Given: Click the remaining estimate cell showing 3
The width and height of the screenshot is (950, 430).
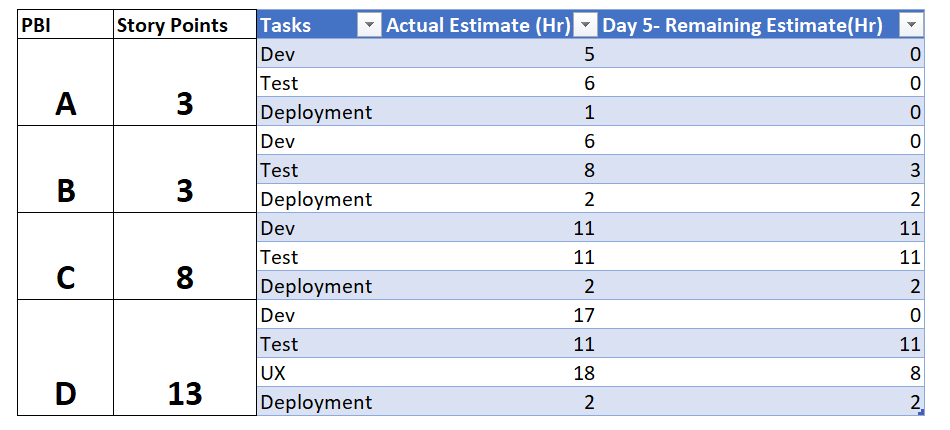Looking at the screenshot, I should (761, 170).
